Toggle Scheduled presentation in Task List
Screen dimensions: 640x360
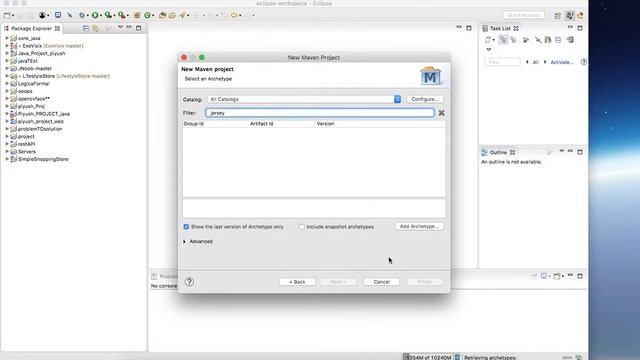pyautogui.click(x=513, y=40)
